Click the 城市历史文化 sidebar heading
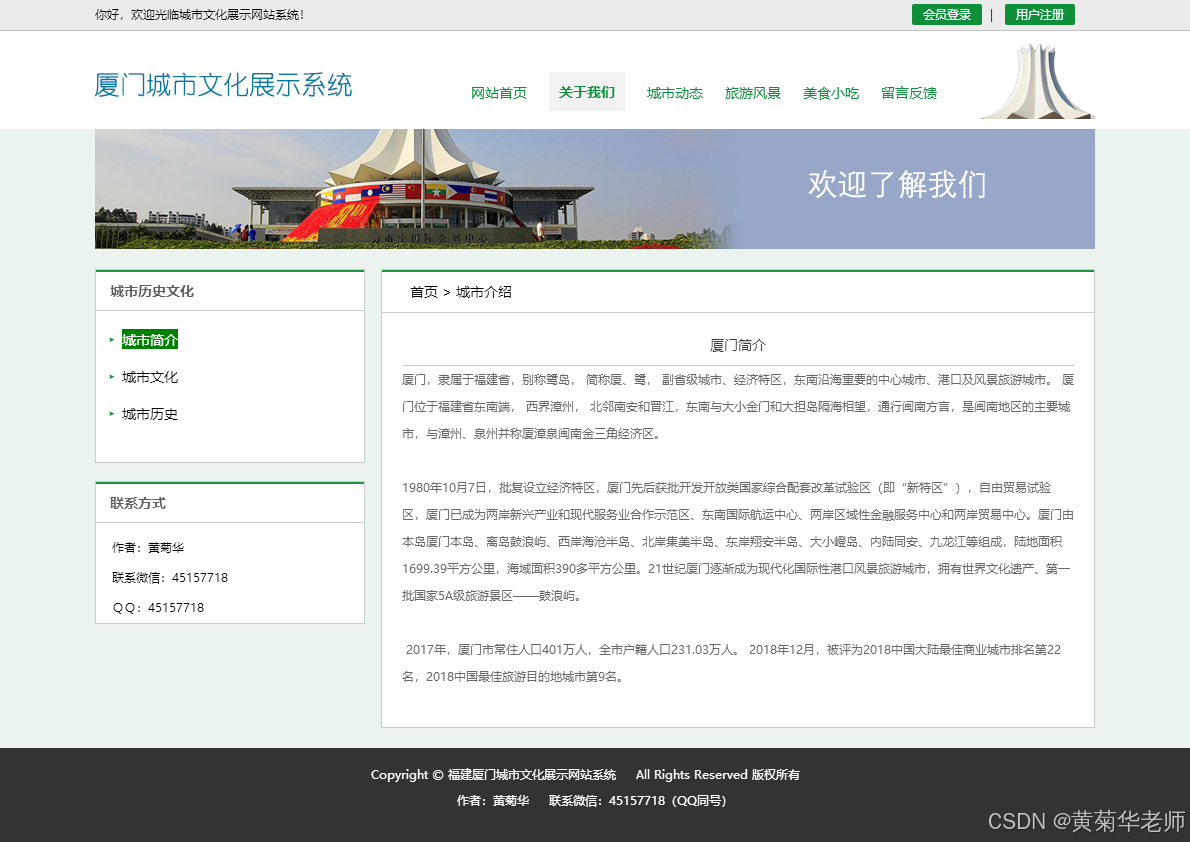 (152, 291)
